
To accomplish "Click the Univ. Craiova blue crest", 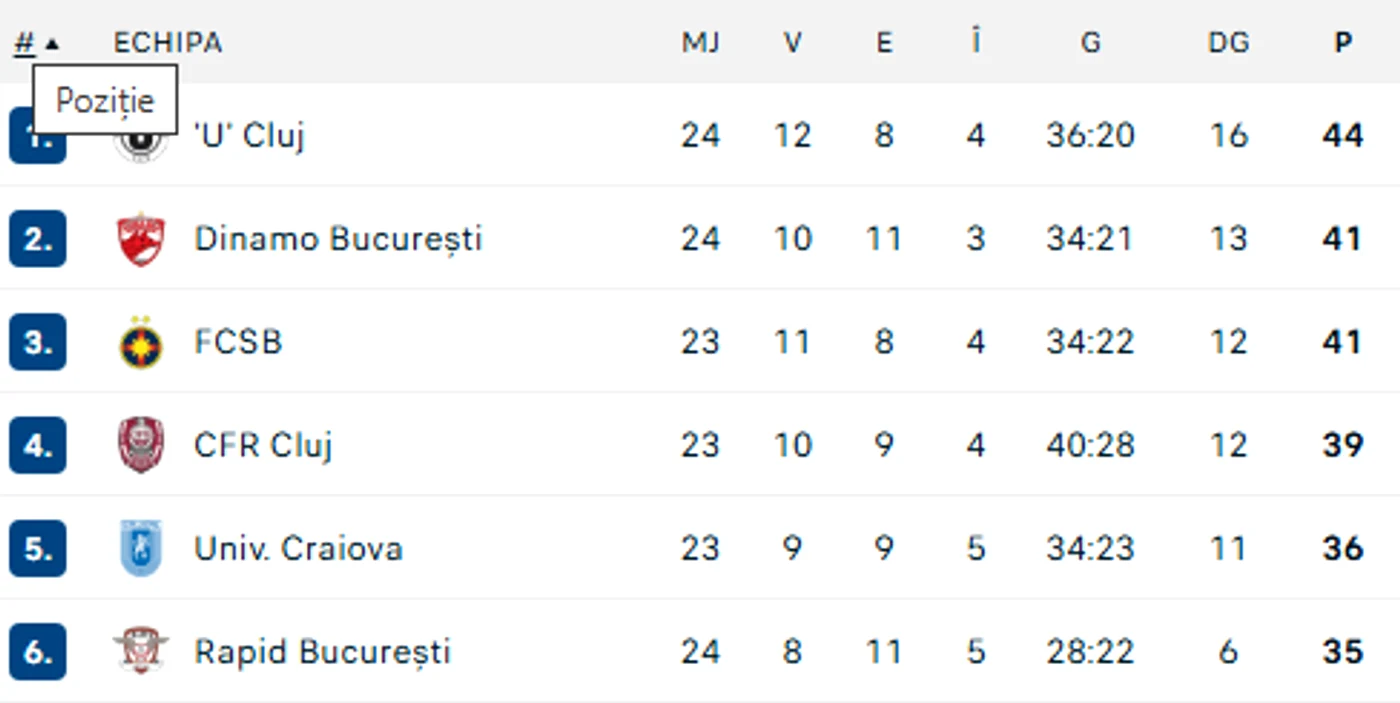I will pos(141,548).
